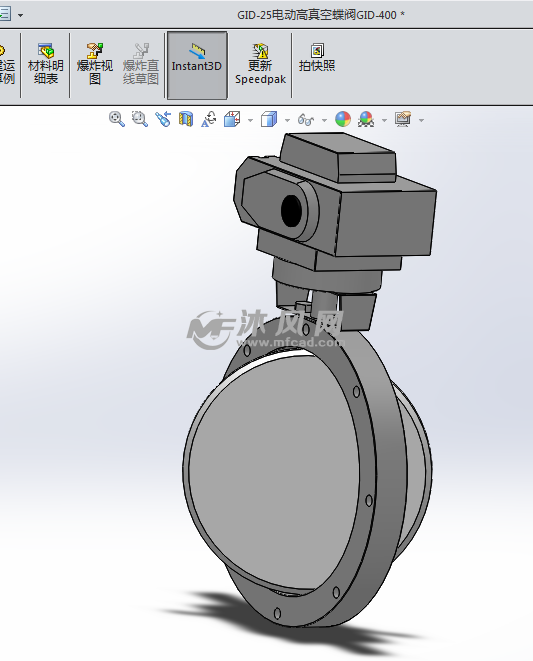The height and width of the screenshot is (661, 533).
Task: Click the Hide/Show Items glasses icon
Action: tap(306, 119)
